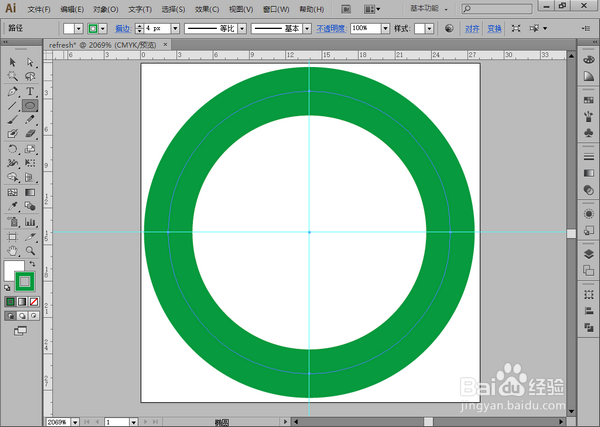Open the 视图(V) menu

tap(241, 9)
